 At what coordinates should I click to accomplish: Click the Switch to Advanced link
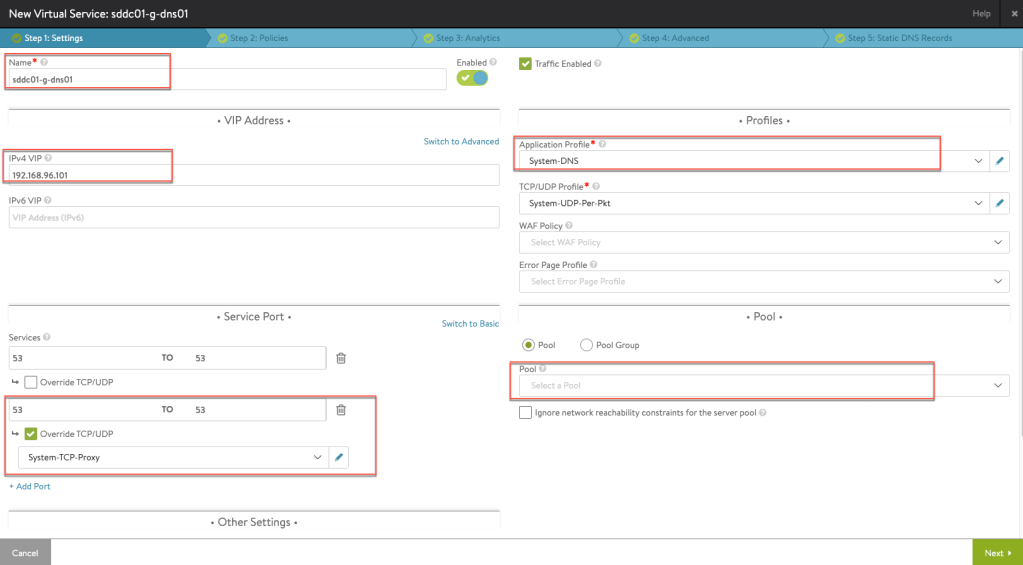(461, 142)
